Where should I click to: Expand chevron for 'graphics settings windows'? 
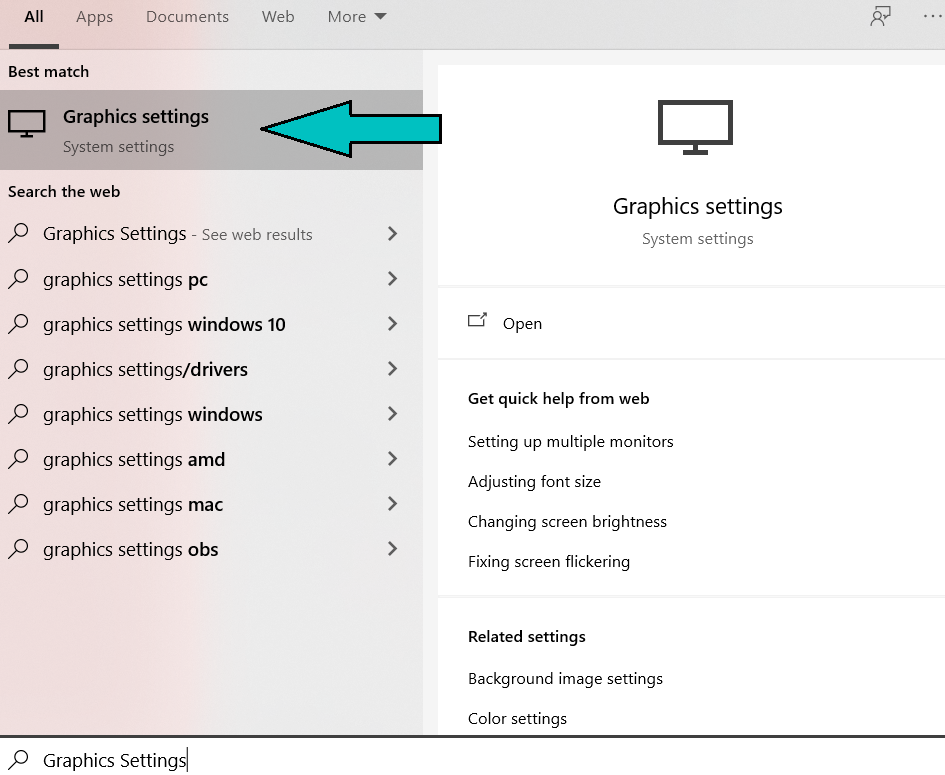click(x=392, y=414)
